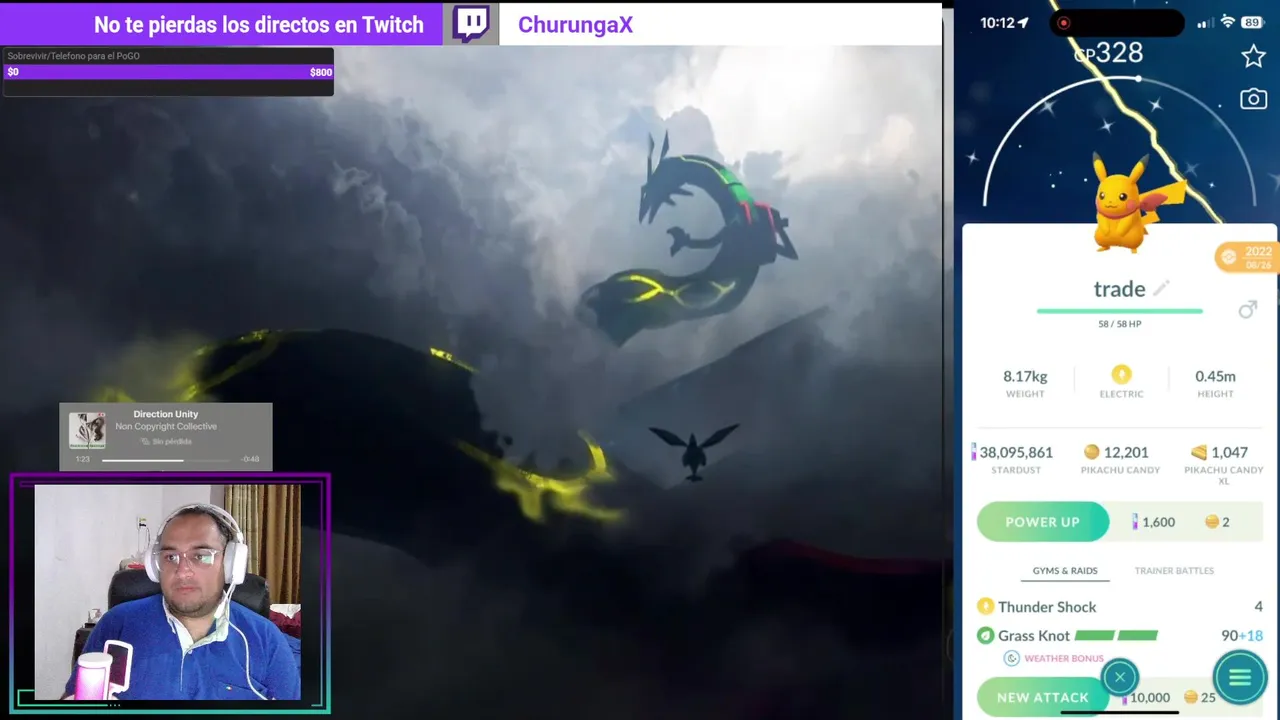Switch to the TRAINER BATTLES tab

[x=1174, y=571]
